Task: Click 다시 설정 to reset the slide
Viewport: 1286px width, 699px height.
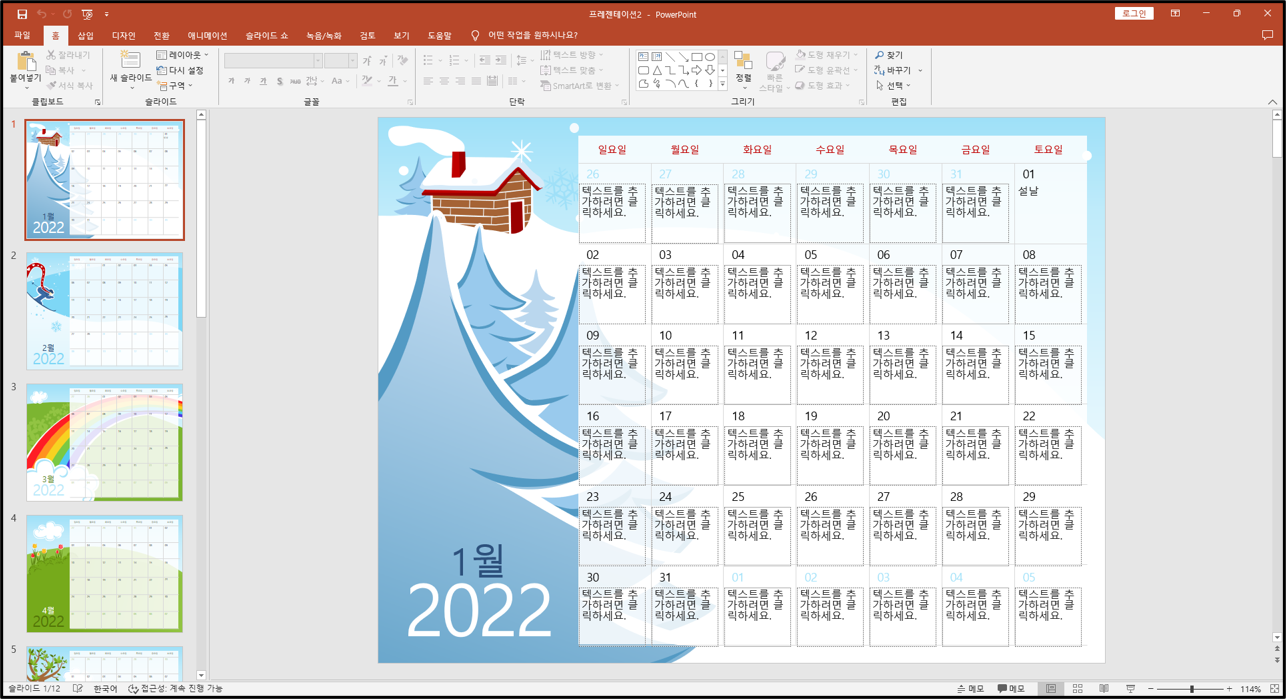Action: tap(180, 70)
